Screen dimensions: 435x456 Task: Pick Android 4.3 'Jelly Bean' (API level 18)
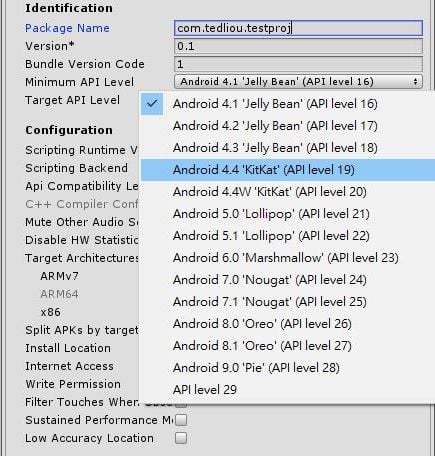tap(288, 148)
